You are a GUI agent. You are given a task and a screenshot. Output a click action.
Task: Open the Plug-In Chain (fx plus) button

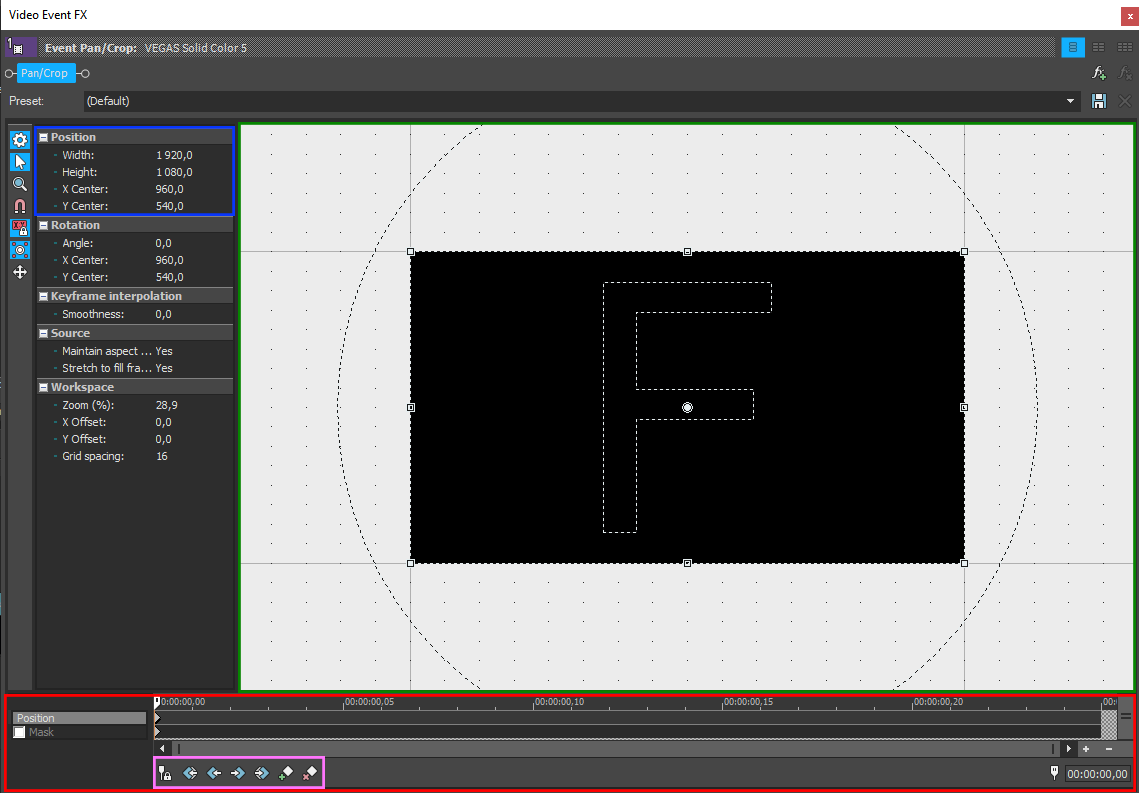1099,73
